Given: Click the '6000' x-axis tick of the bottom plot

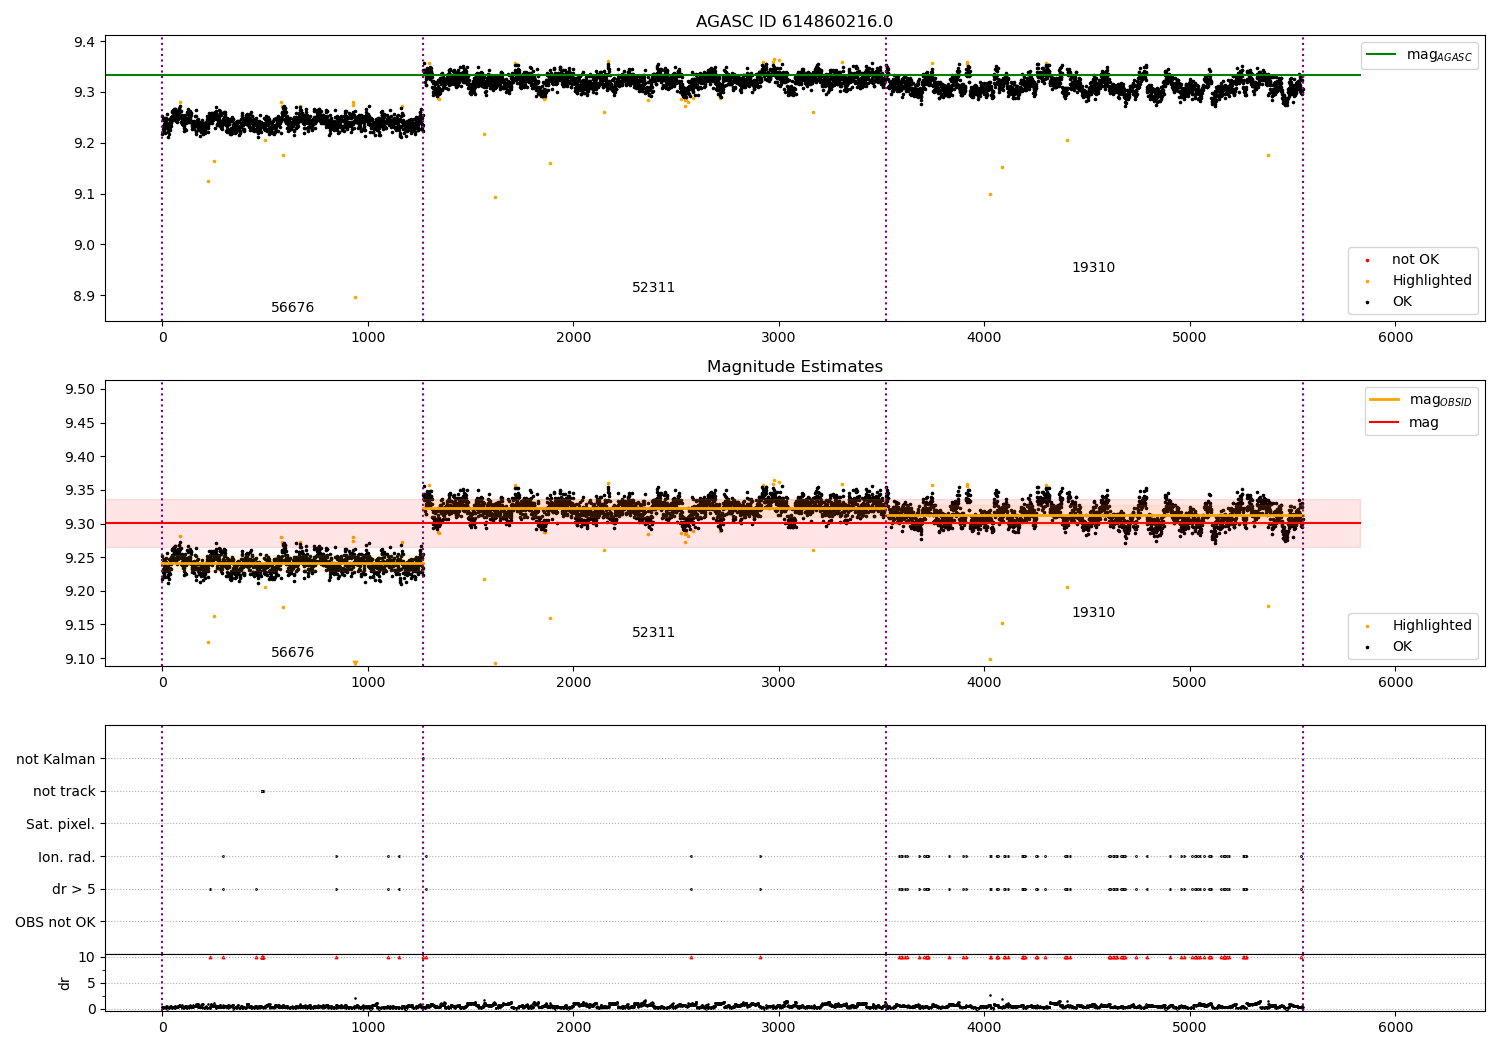Looking at the screenshot, I should (1395, 1027).
